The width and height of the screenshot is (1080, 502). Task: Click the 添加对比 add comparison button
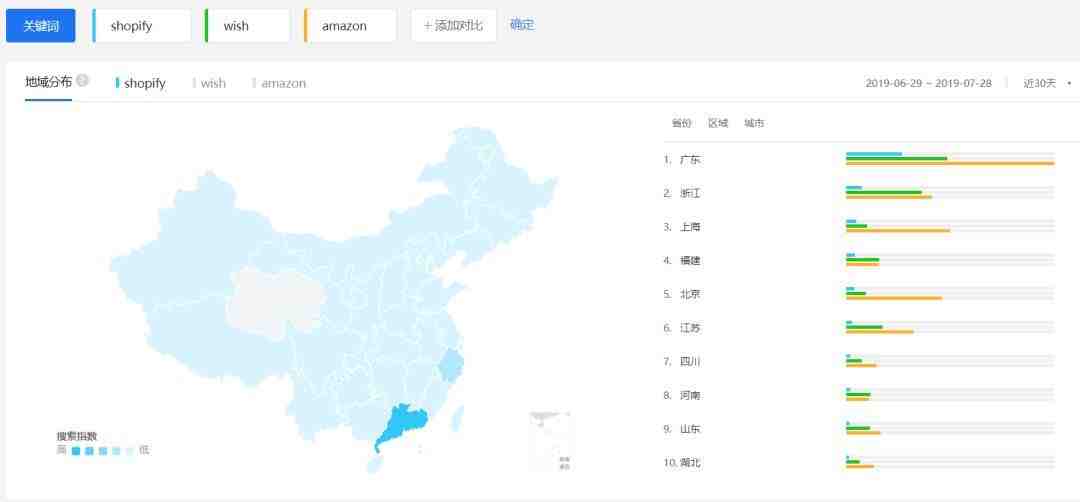[x=454, y=26]
